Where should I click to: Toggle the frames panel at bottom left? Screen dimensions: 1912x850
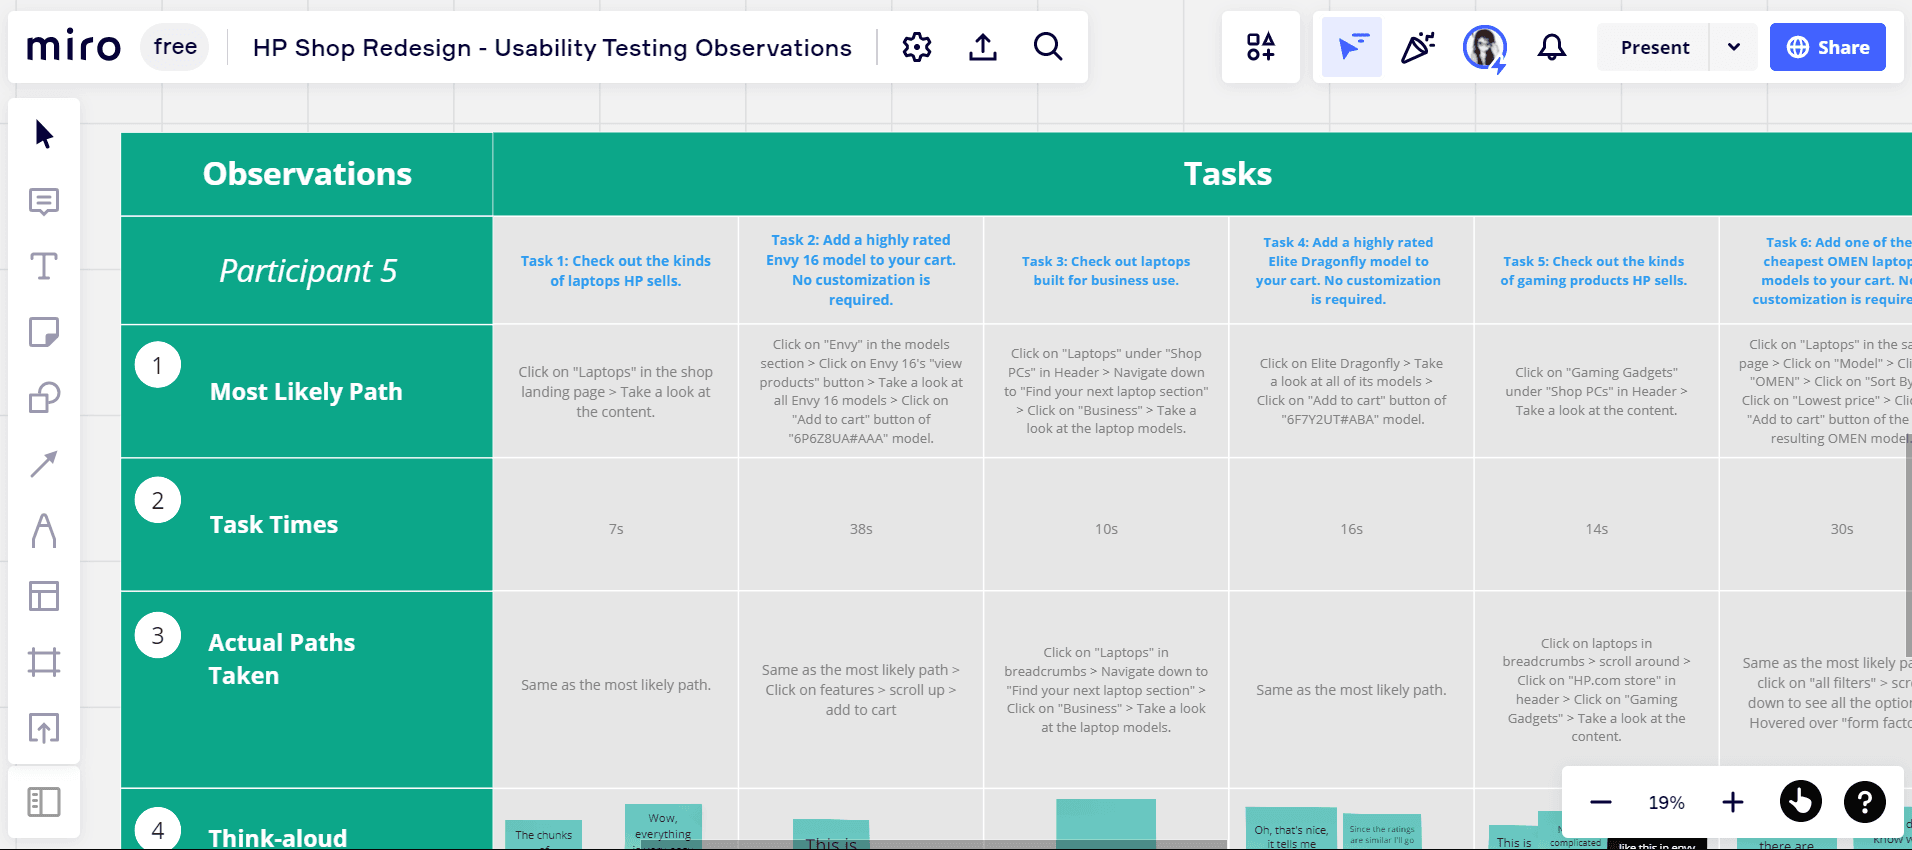click(x=44, y=802)
